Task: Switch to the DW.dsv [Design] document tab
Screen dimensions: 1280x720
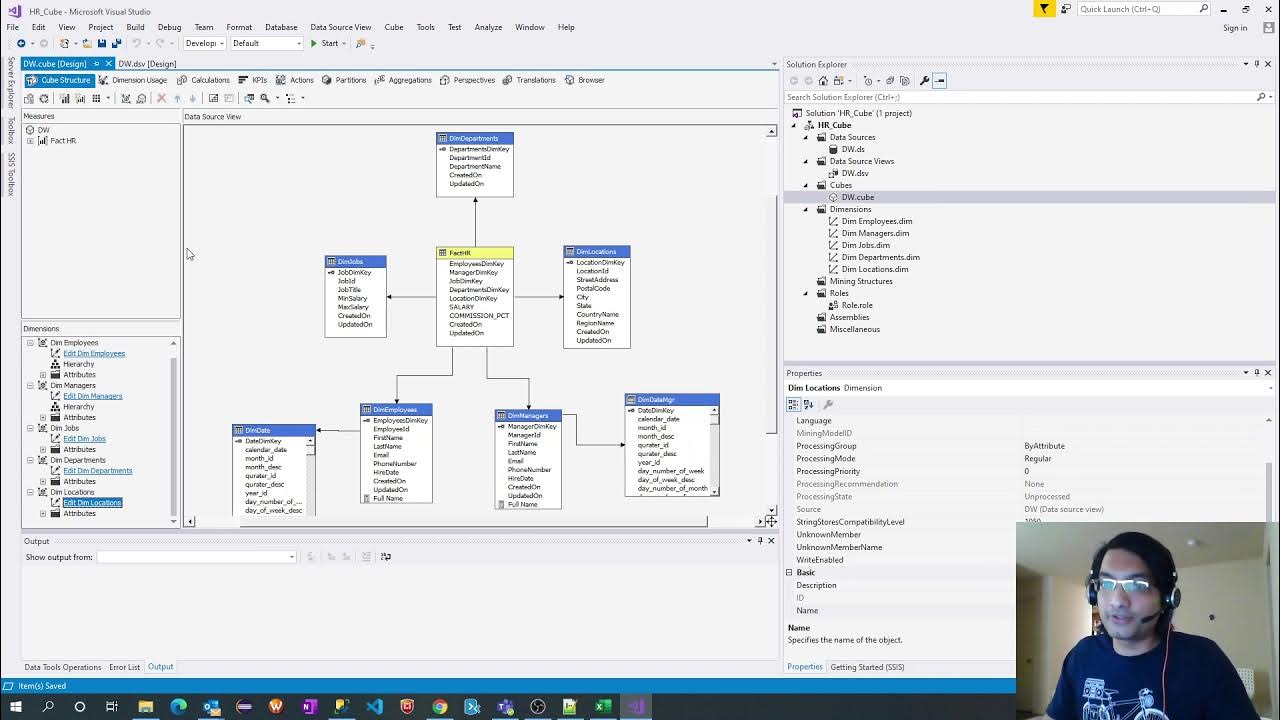Action: 147,64
